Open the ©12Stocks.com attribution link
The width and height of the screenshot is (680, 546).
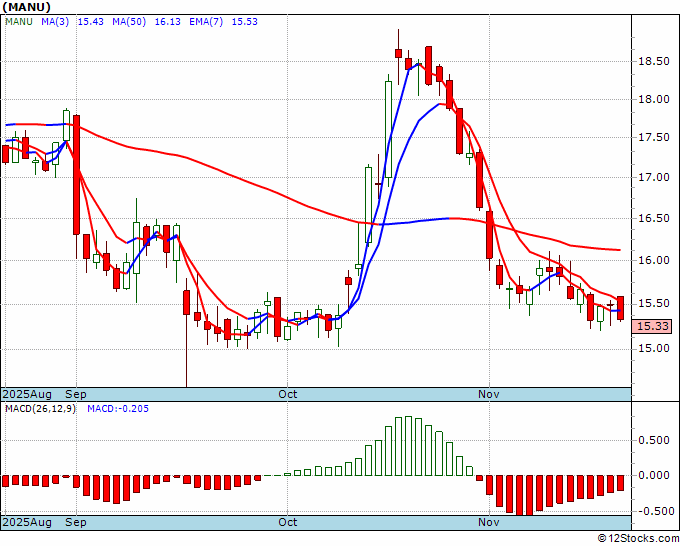[x=638, y=538]
